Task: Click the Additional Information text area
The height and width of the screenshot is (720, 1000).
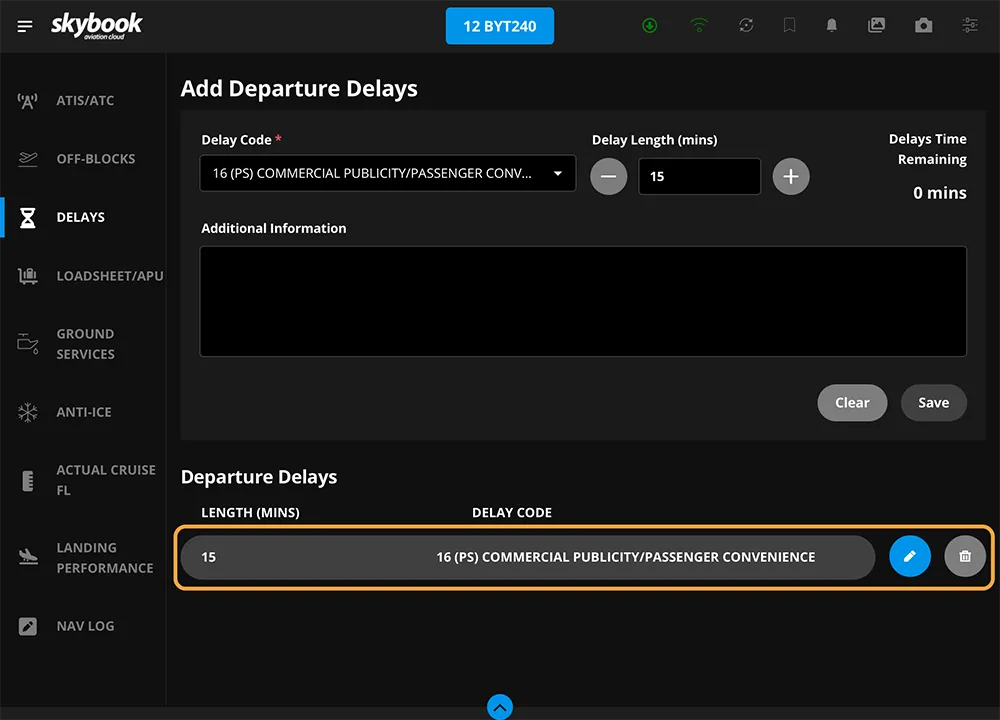Action: click(583, 301)
